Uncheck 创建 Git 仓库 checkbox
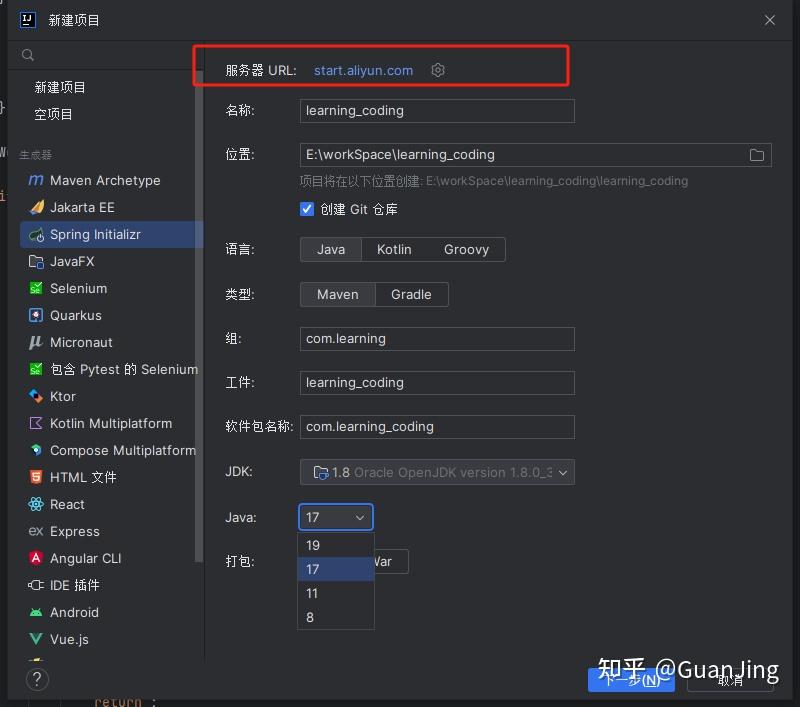 coord(306,209)
